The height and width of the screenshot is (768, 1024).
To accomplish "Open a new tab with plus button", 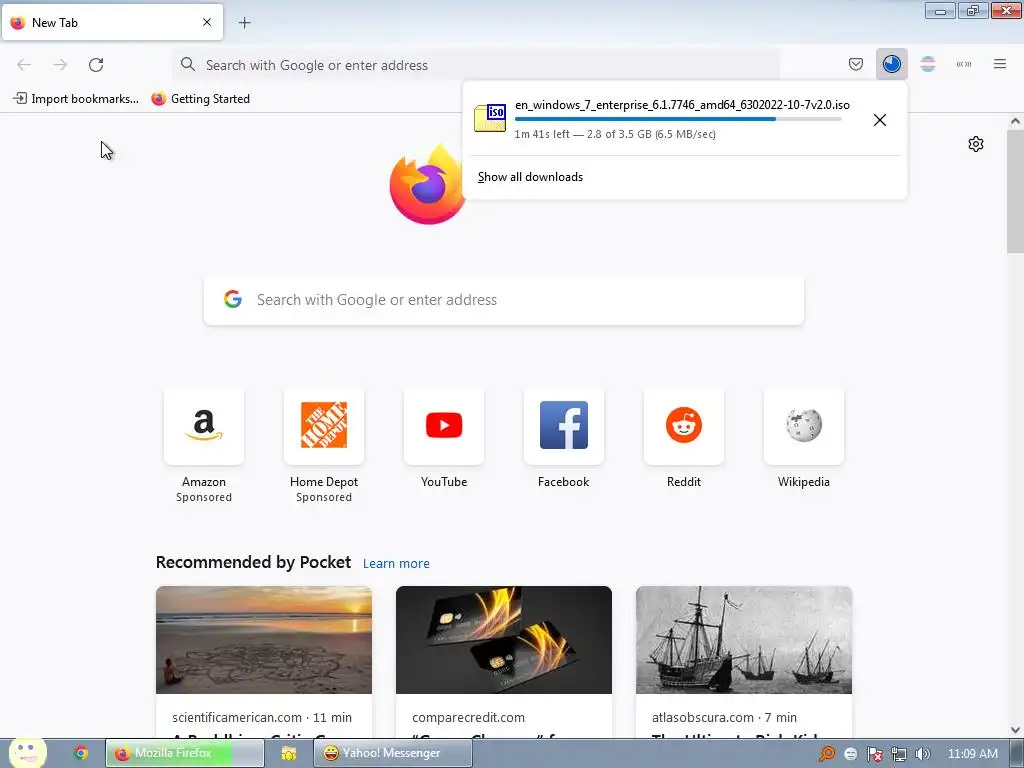I will 244,23.
